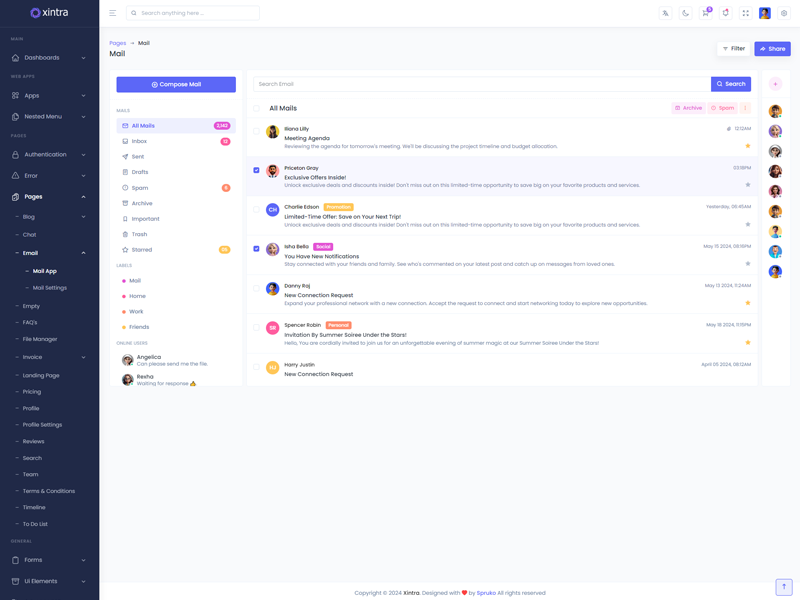Open the language translation icon
The image size is (800, 600).
point(665,13)
